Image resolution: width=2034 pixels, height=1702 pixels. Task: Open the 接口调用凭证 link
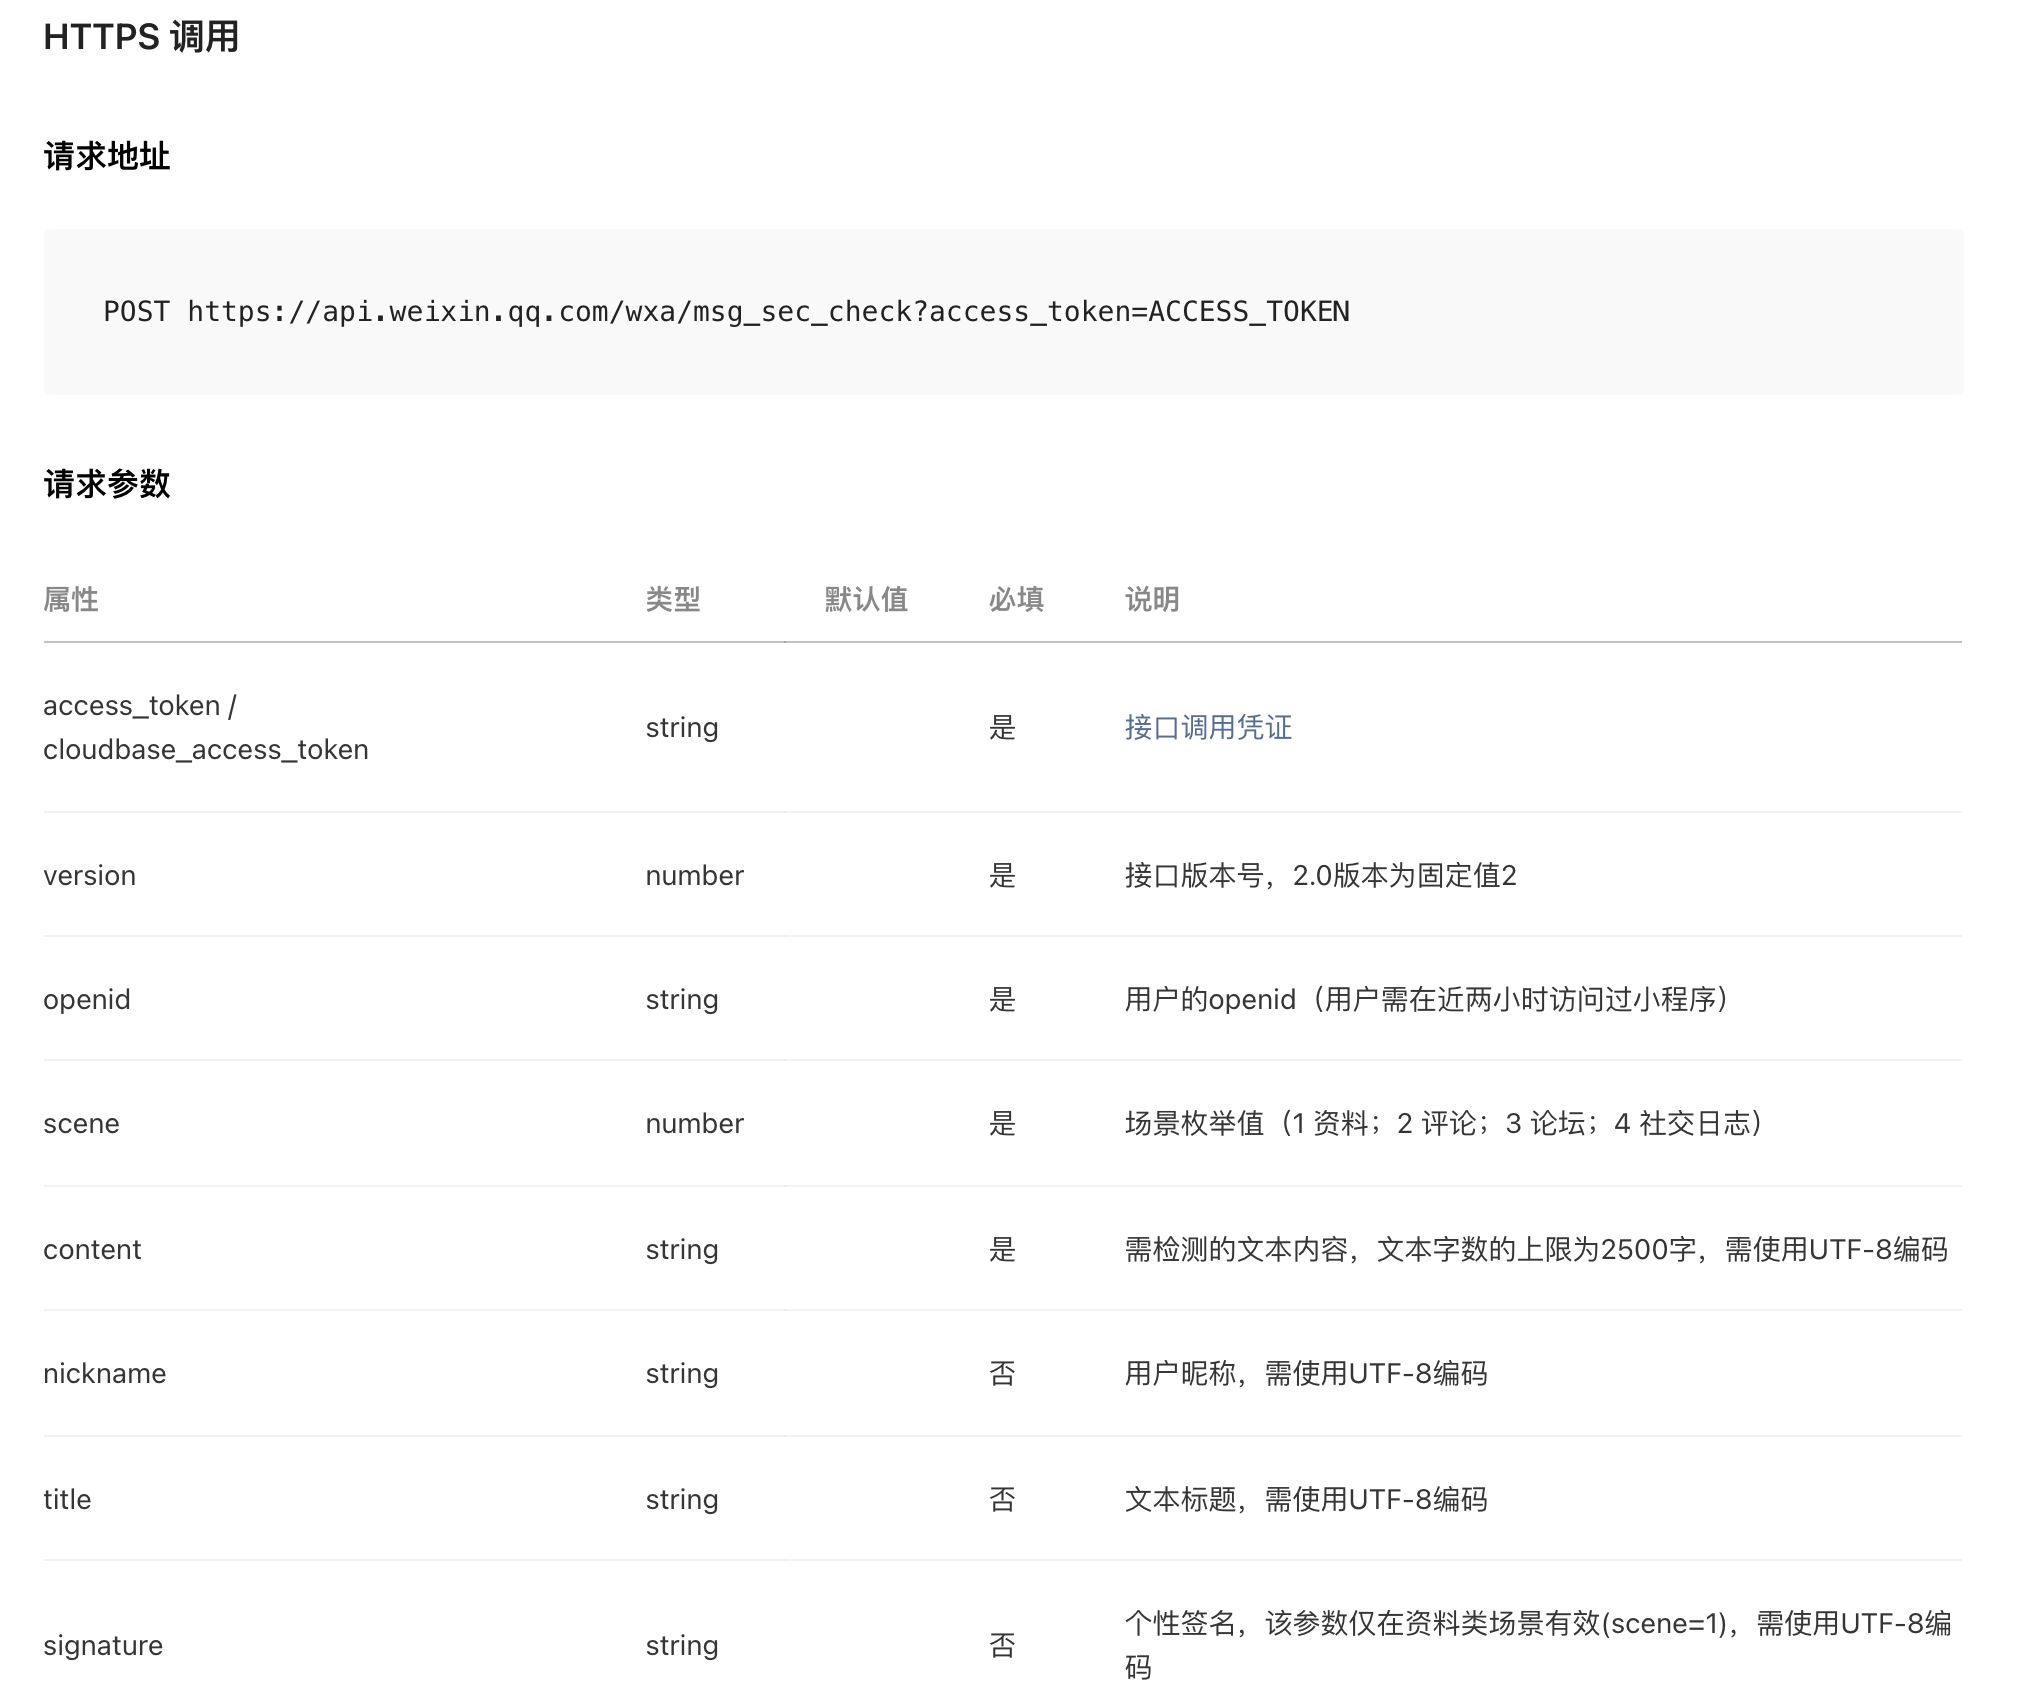click(1208, 727)
